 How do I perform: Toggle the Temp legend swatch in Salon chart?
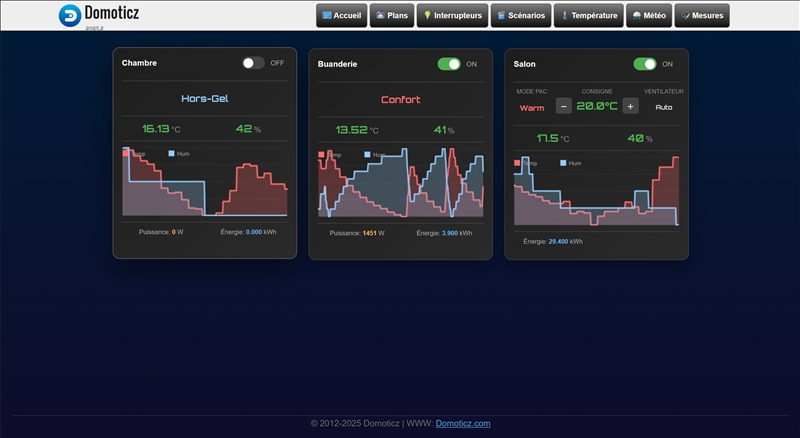[x=517, y=163]
